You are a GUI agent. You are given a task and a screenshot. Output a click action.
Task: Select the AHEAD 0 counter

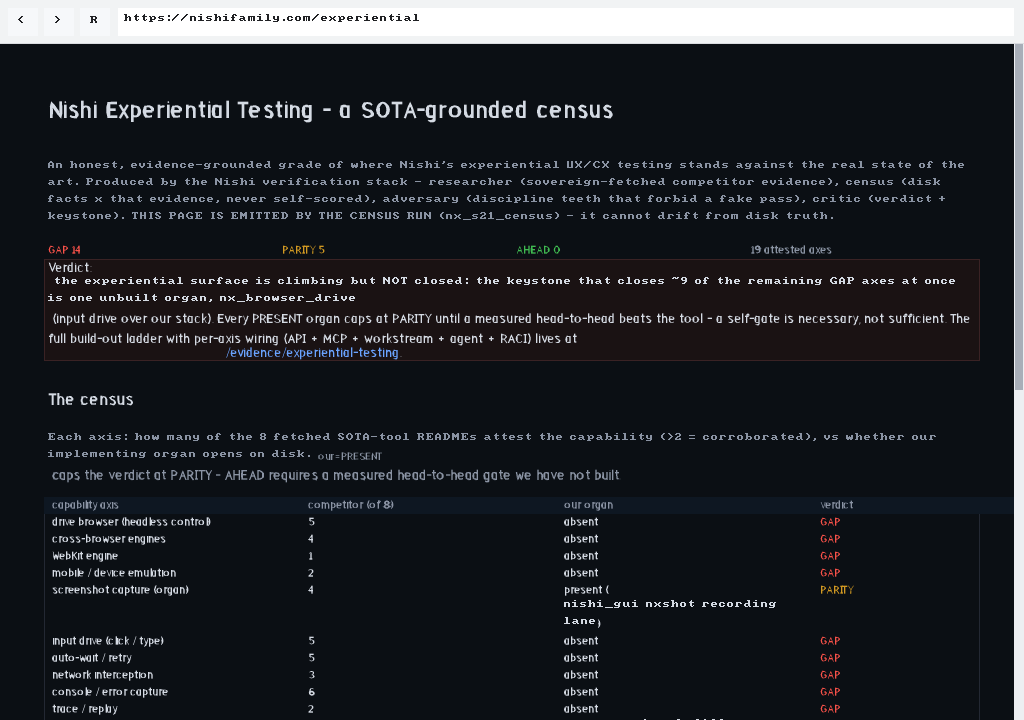(538, 250)
